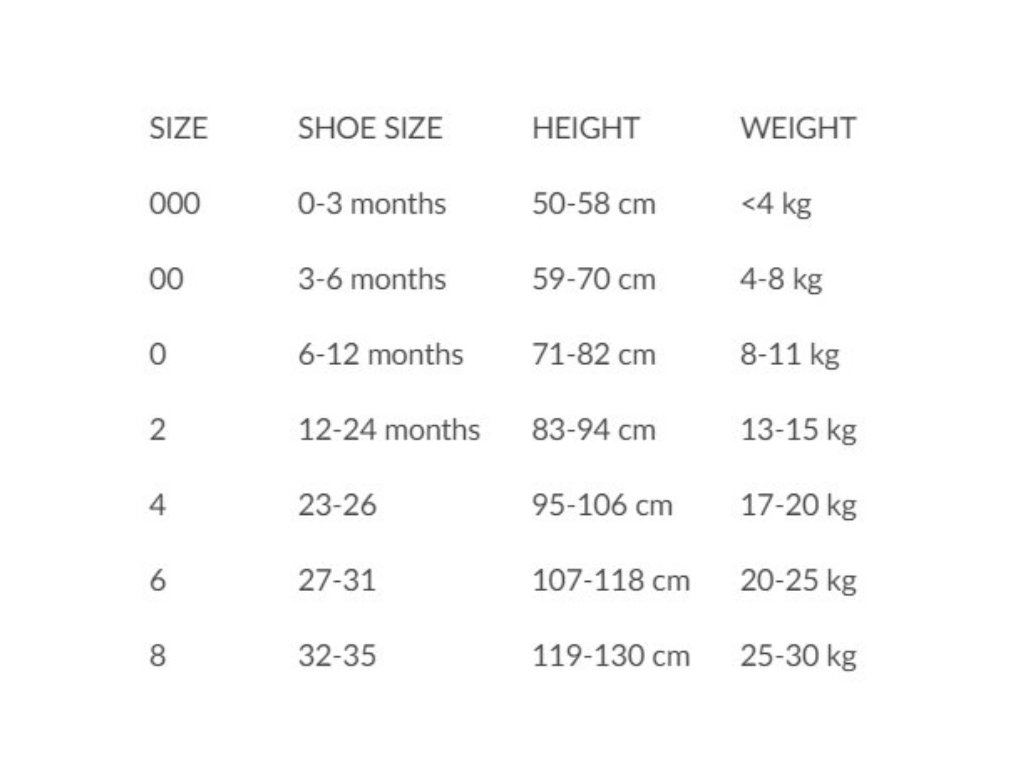Image resolution: width=1024 pixels, height=768 pixels.
Task: Click the WEIGHT column header
Action: click(x=797, y=128)
